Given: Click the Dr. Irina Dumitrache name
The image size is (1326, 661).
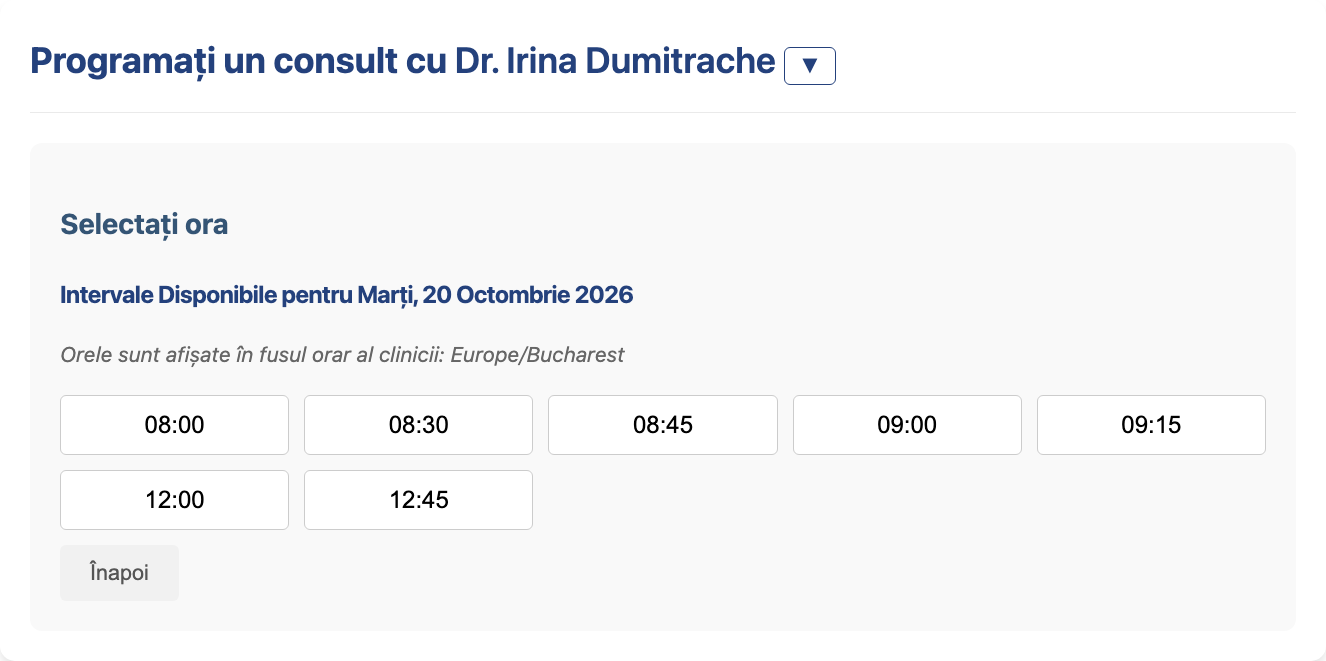Looking at the screenshot, I should point(615,62).
